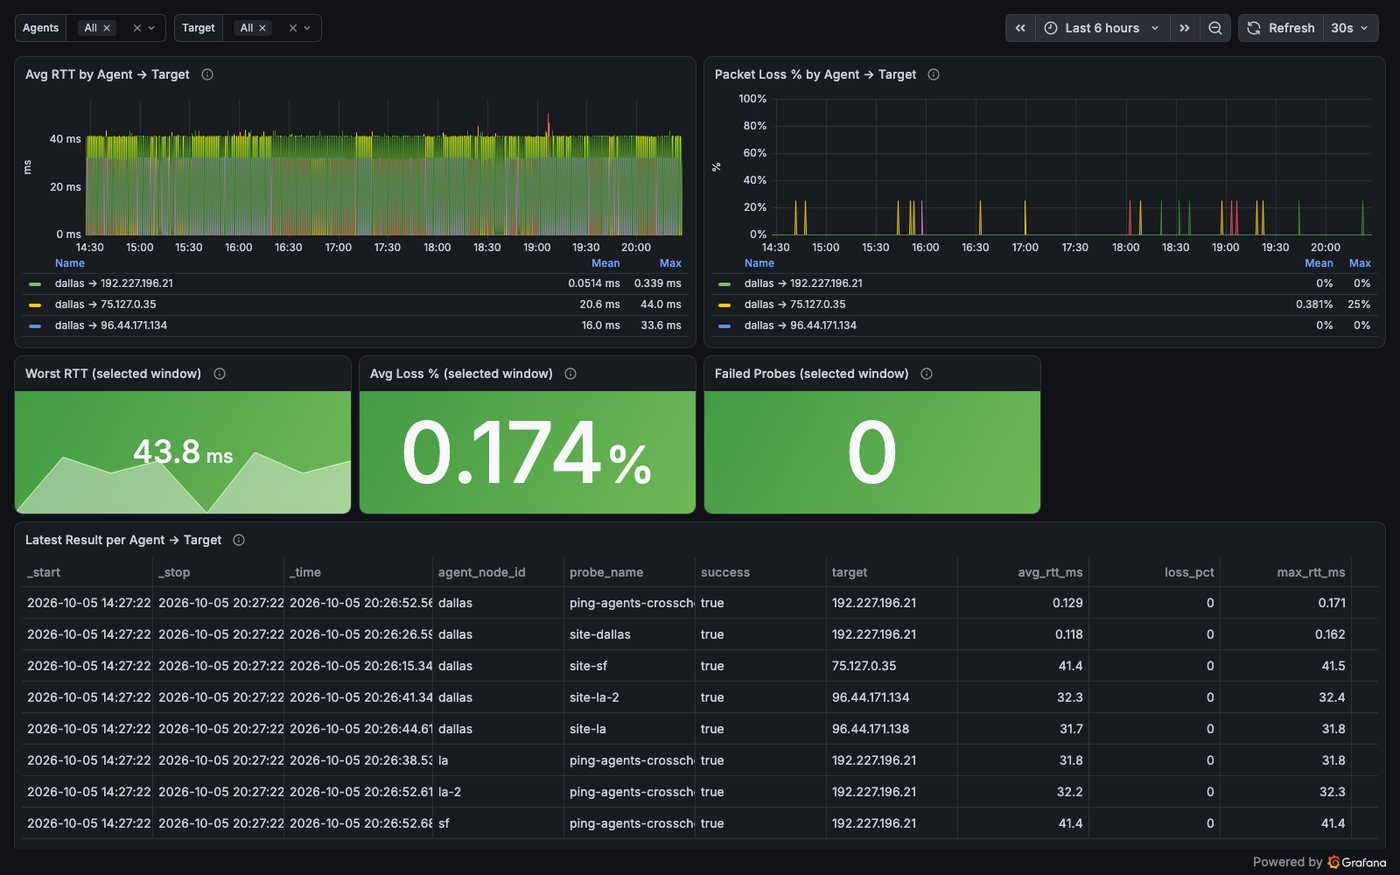Show info for Avg Loss % panel

click(570, 374)
